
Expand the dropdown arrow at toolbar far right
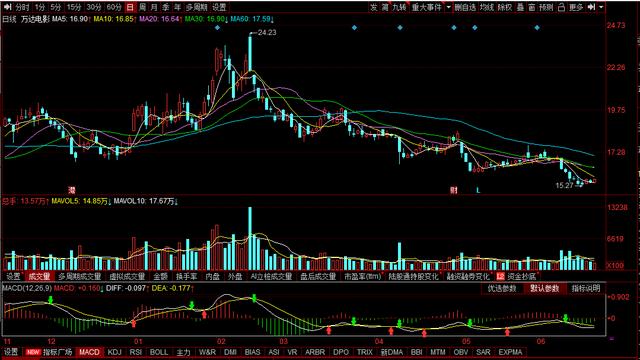[601, 7]
